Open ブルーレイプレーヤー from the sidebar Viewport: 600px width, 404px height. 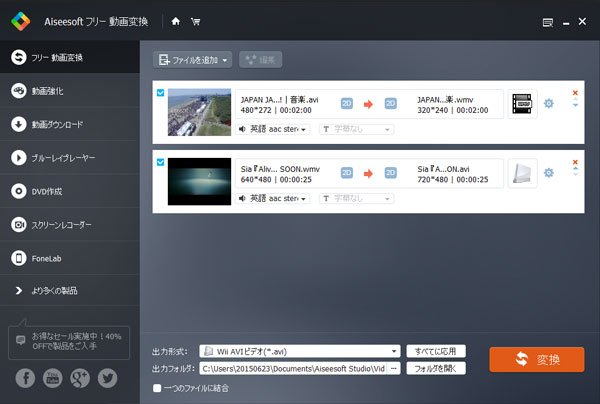tap(70, 158)
